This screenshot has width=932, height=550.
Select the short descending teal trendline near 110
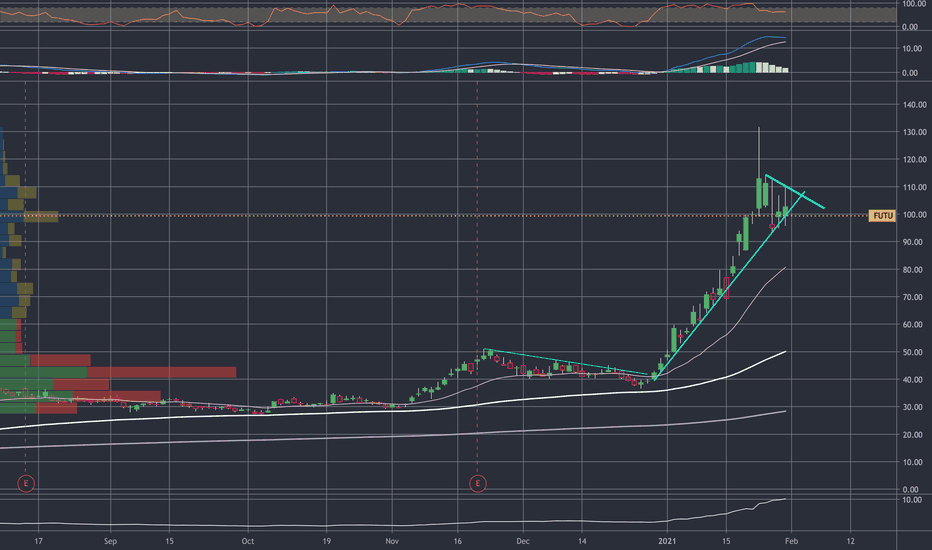point(794,191)
